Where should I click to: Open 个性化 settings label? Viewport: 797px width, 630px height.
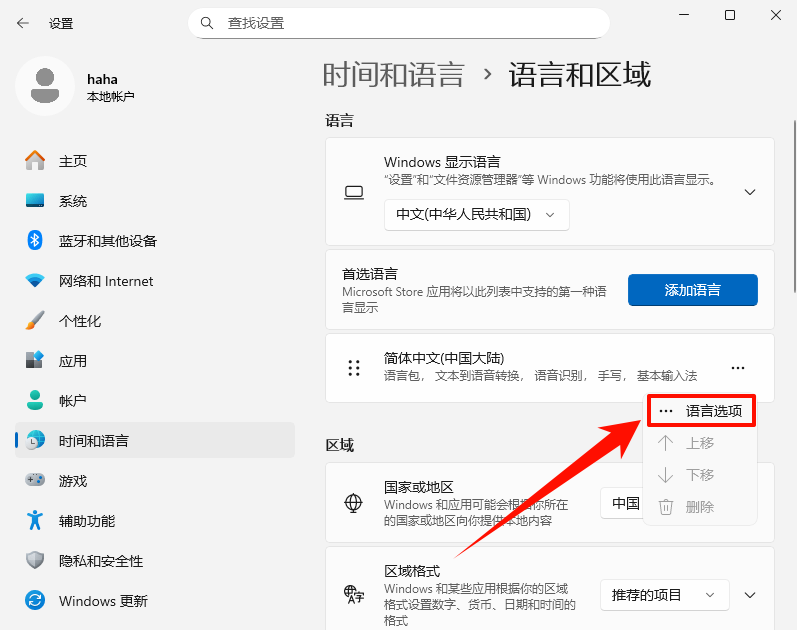80,321
